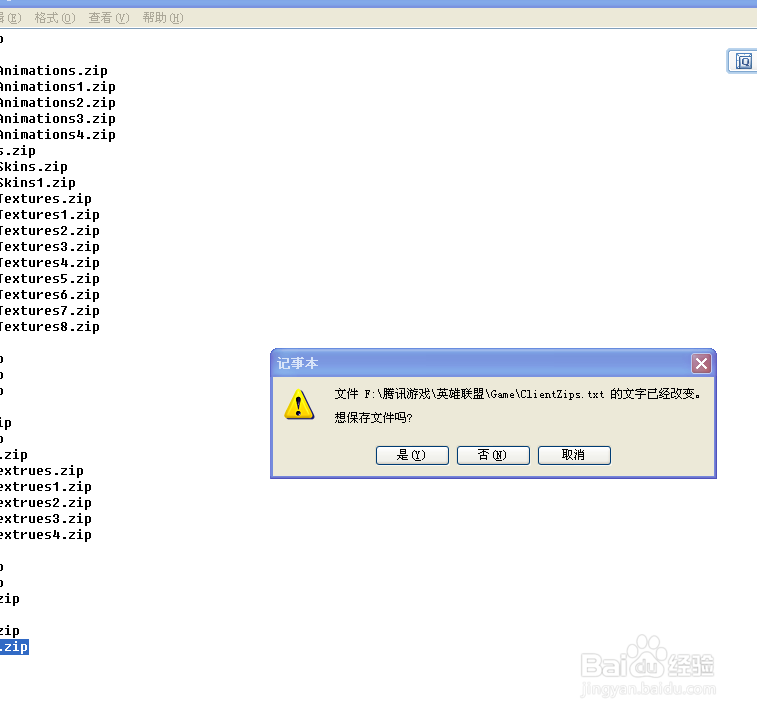Click the line extrues.zip
This screenshot has height=716, width=757.
[x=42, y=471]
